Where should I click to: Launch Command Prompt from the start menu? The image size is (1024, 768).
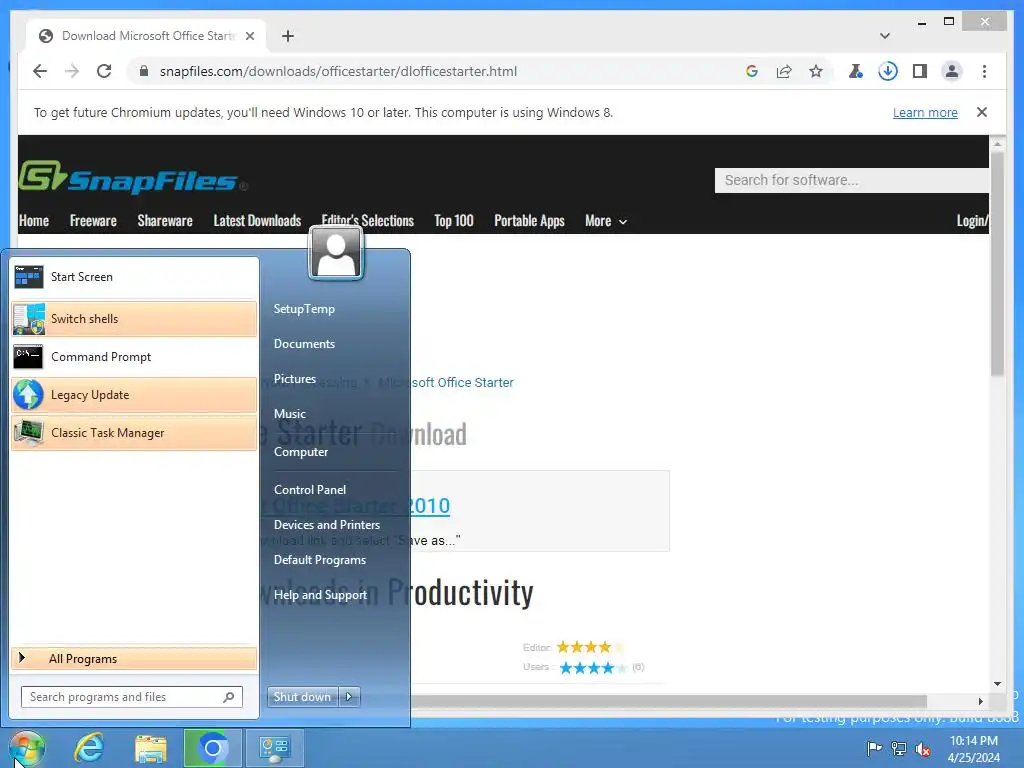tap(134, 357)
